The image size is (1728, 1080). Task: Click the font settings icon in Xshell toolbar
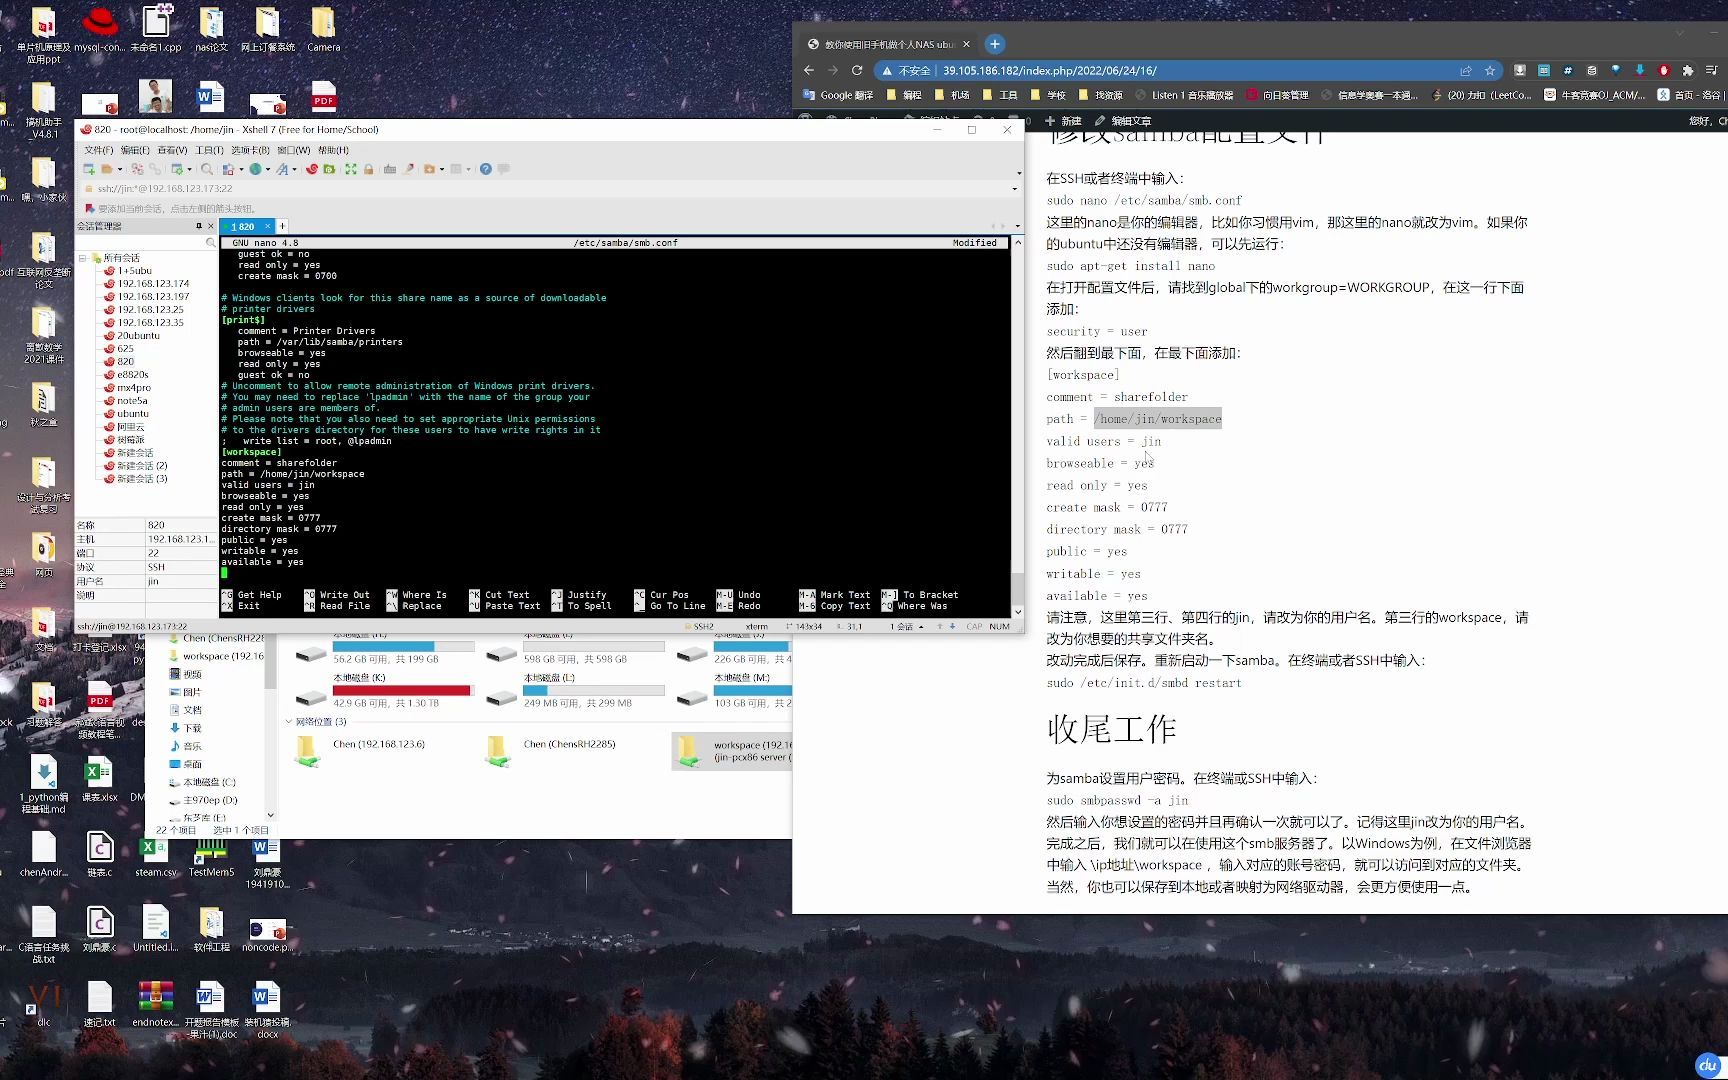(282, 169)
